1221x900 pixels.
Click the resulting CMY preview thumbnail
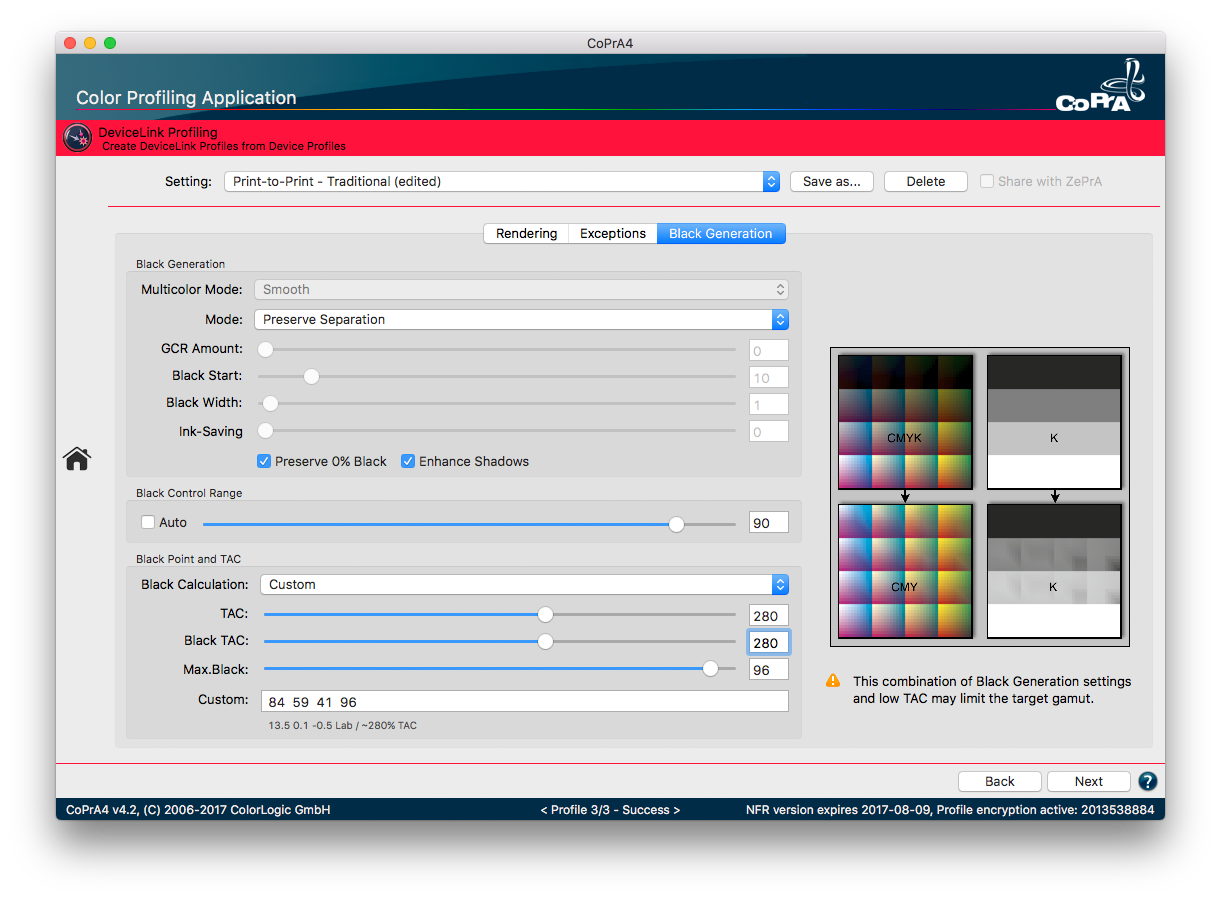(905, 570)
